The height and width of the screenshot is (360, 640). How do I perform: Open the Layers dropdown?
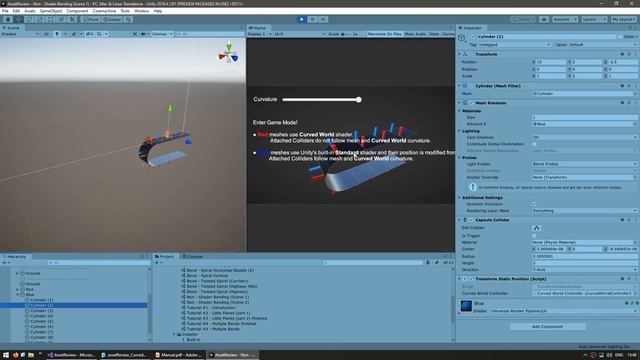(x=593, y=19)
